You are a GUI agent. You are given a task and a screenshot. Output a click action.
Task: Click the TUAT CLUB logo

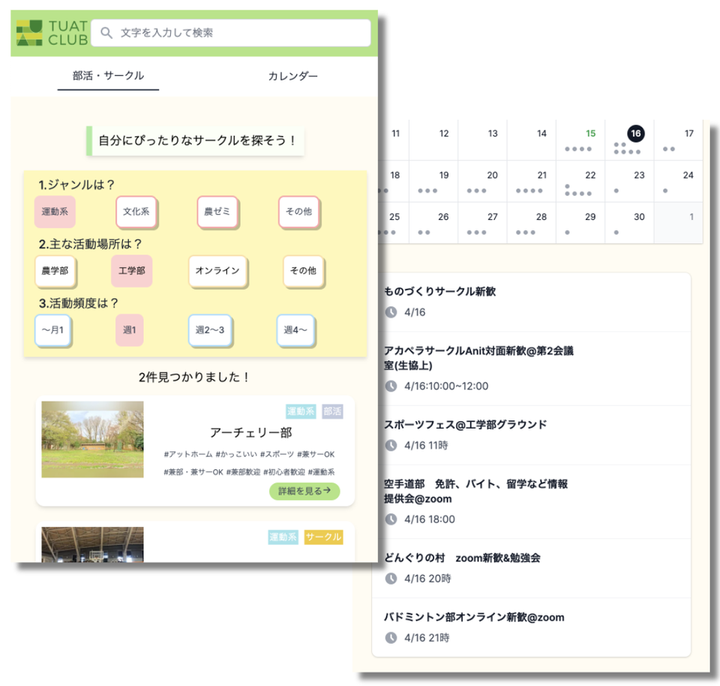pos(52,33)
